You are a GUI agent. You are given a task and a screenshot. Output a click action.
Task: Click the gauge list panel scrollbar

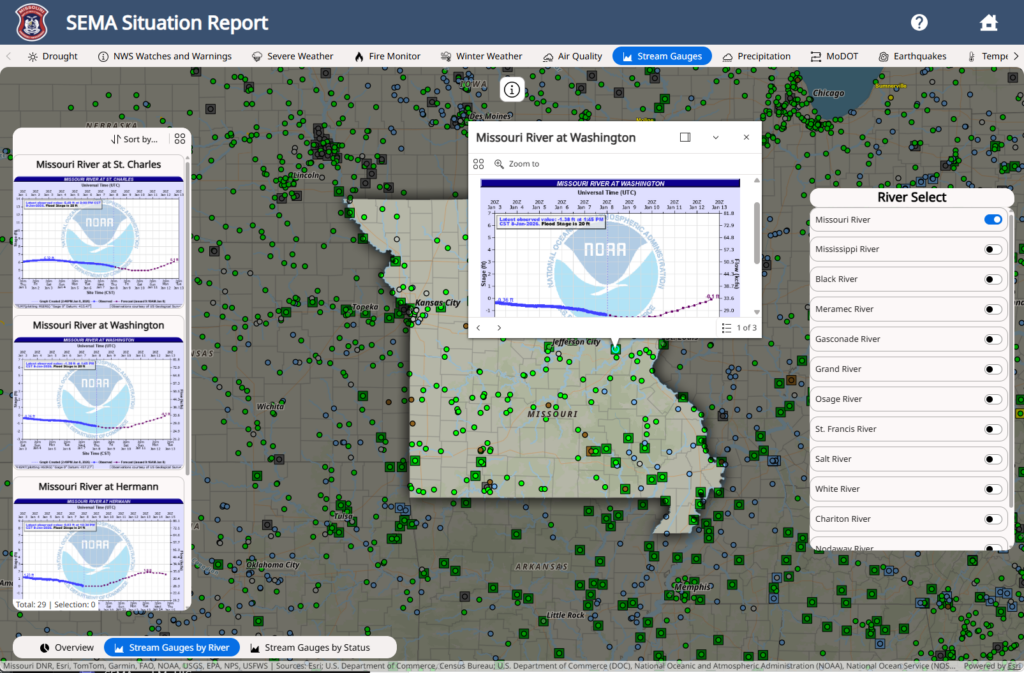(187, 317)
